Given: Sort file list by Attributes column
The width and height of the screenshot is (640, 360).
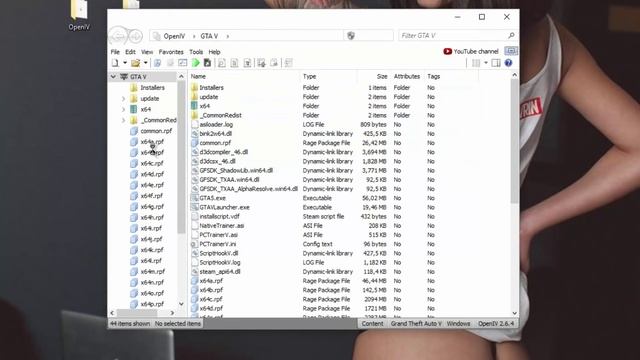Looking at the screenshot, I should 407,76.
